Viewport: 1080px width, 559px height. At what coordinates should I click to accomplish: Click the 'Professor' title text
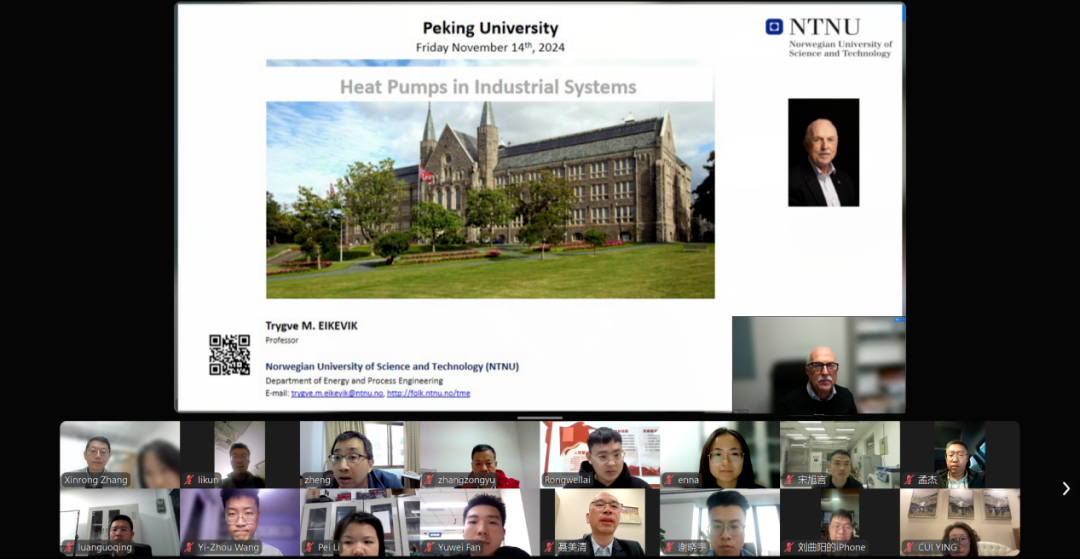tap(282, 340)
